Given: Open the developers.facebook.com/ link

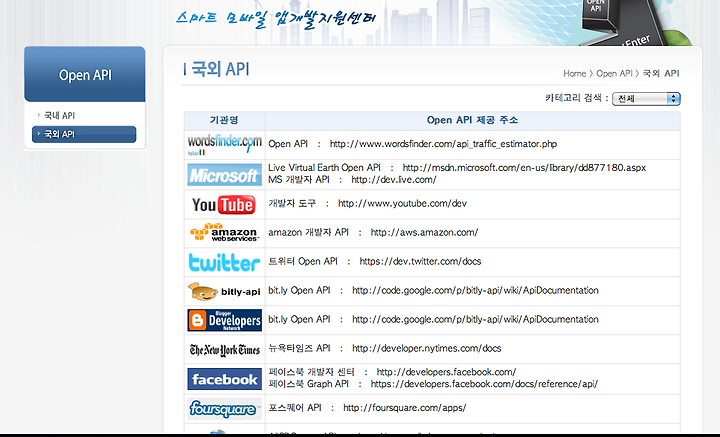Looking at the screenshot, I should click(446, 372).
